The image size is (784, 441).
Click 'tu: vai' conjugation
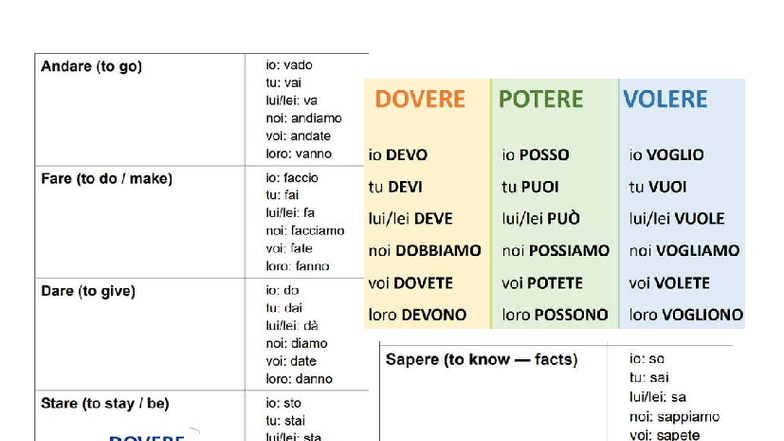tap(284, 83)
